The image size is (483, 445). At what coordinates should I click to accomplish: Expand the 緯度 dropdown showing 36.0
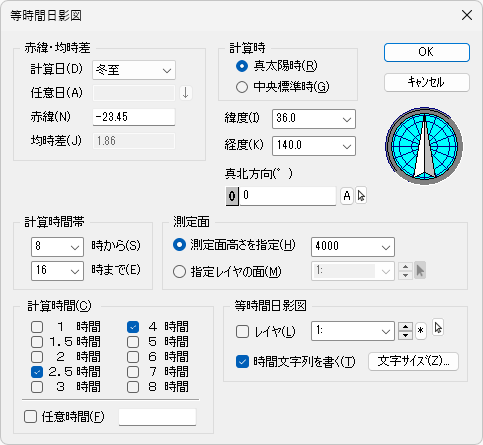[314, 119]
